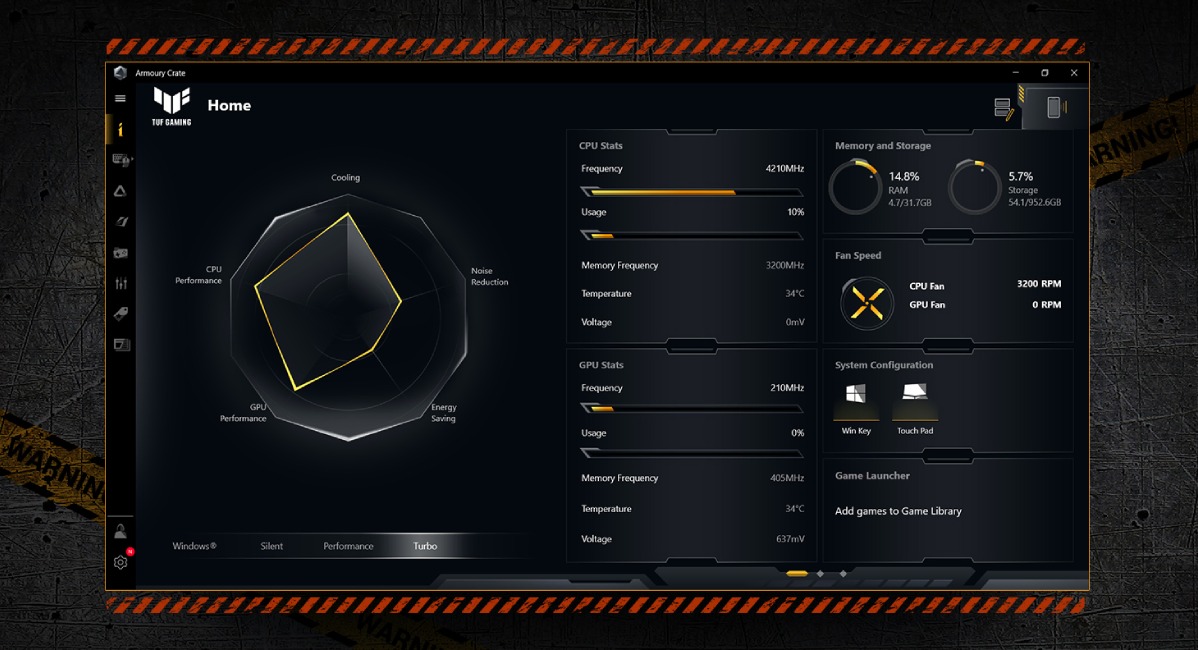Click the GPU Usage bar
The width and height of the screenshot is (1198, 650).
pyautogui.click(x=691, y=453)
